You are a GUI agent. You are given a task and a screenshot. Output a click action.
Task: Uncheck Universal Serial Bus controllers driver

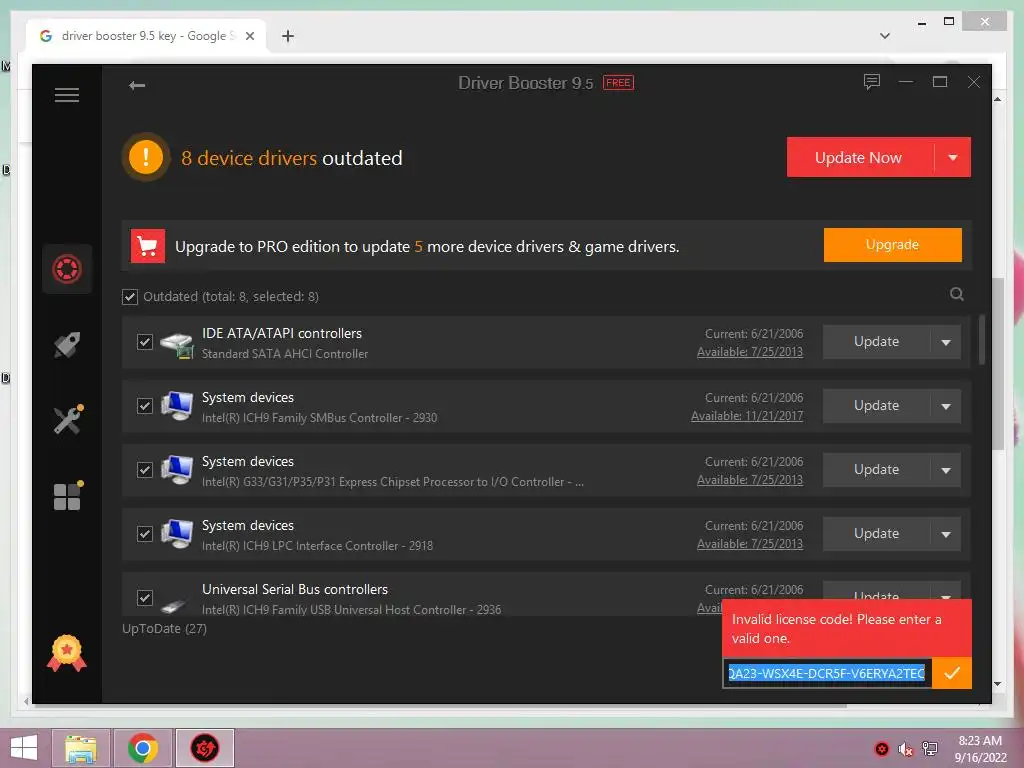tap(145, 598)
